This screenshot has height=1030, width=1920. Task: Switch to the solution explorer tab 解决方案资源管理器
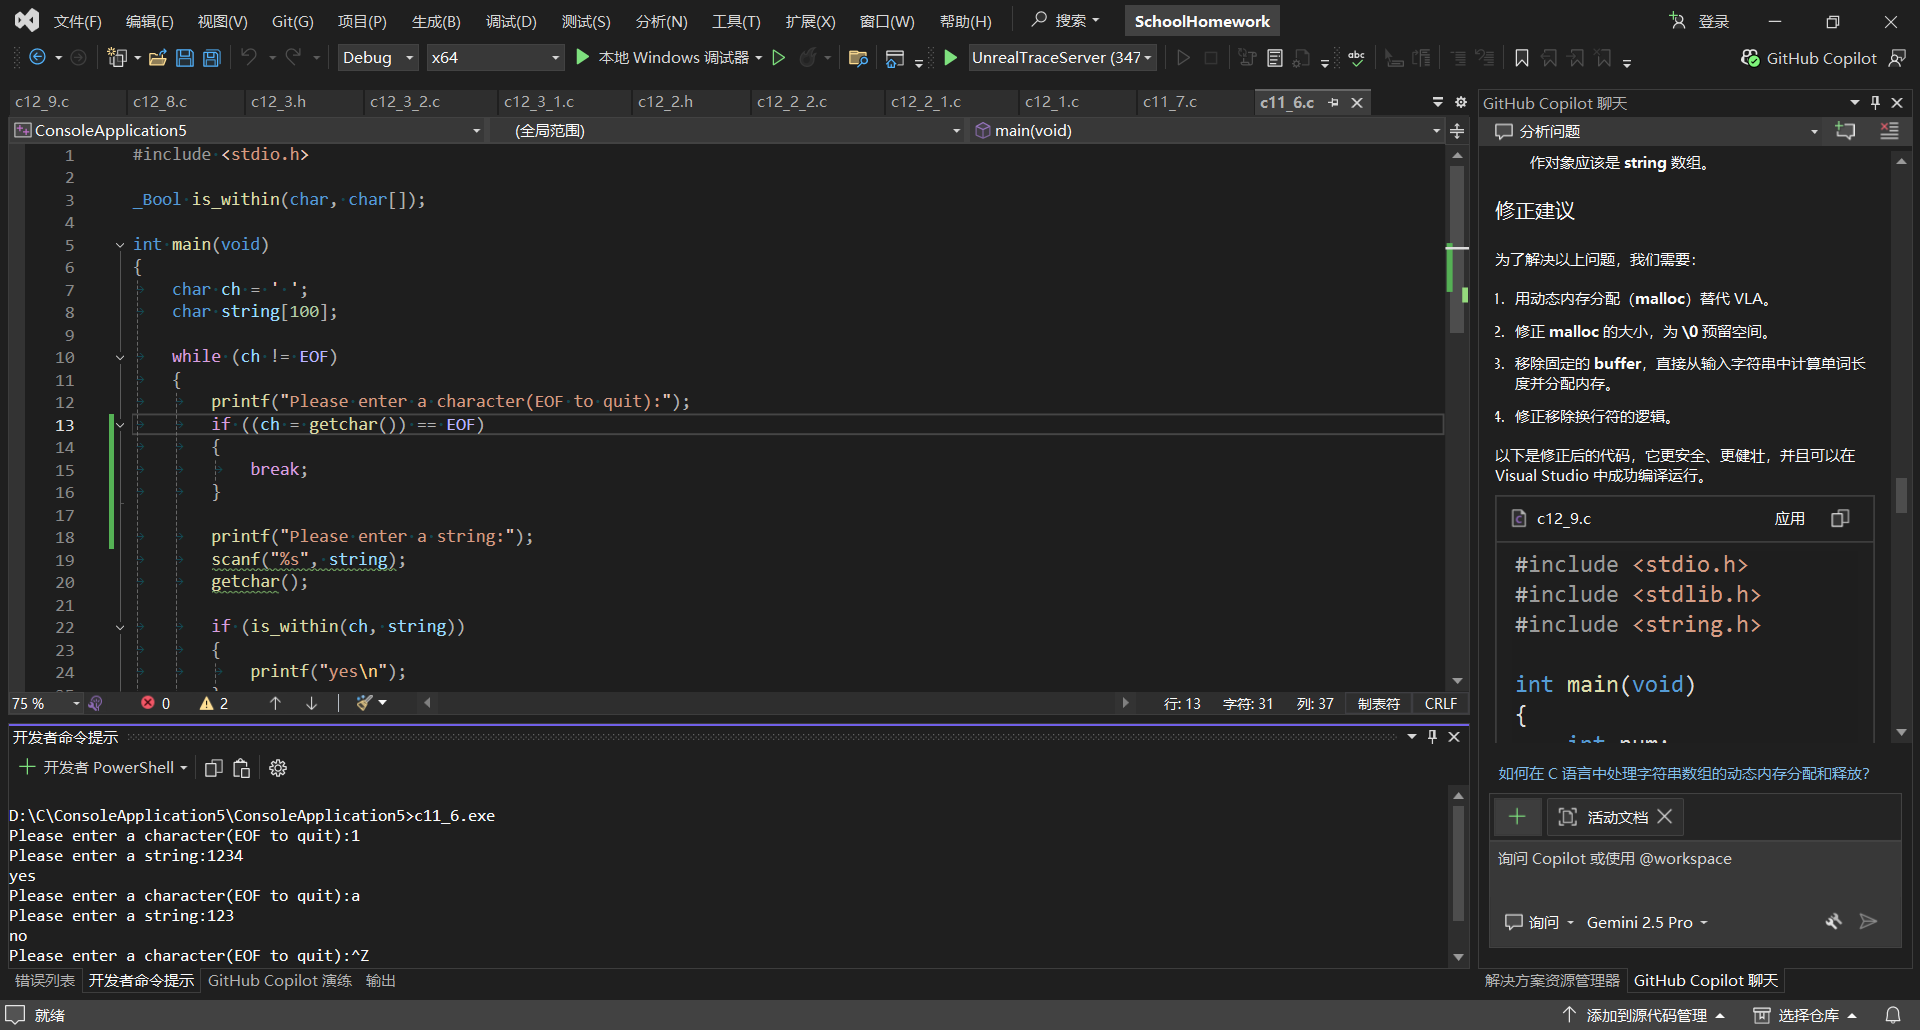point(1552,981)
